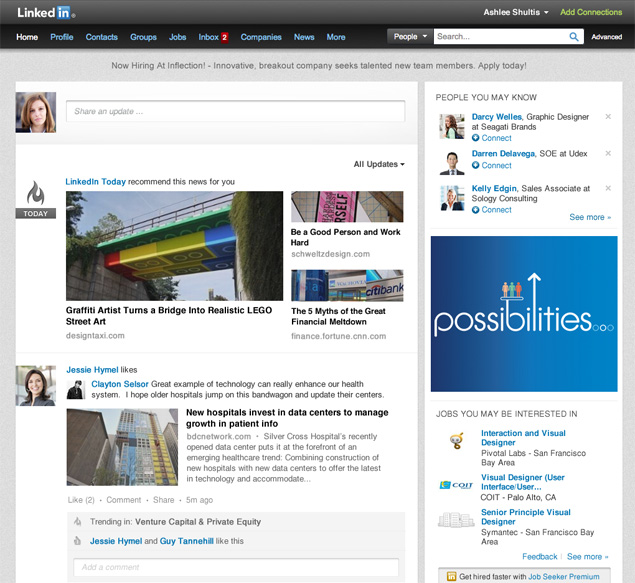
Task: Click Comment under the hospital post
Action: tap(124, 500)
